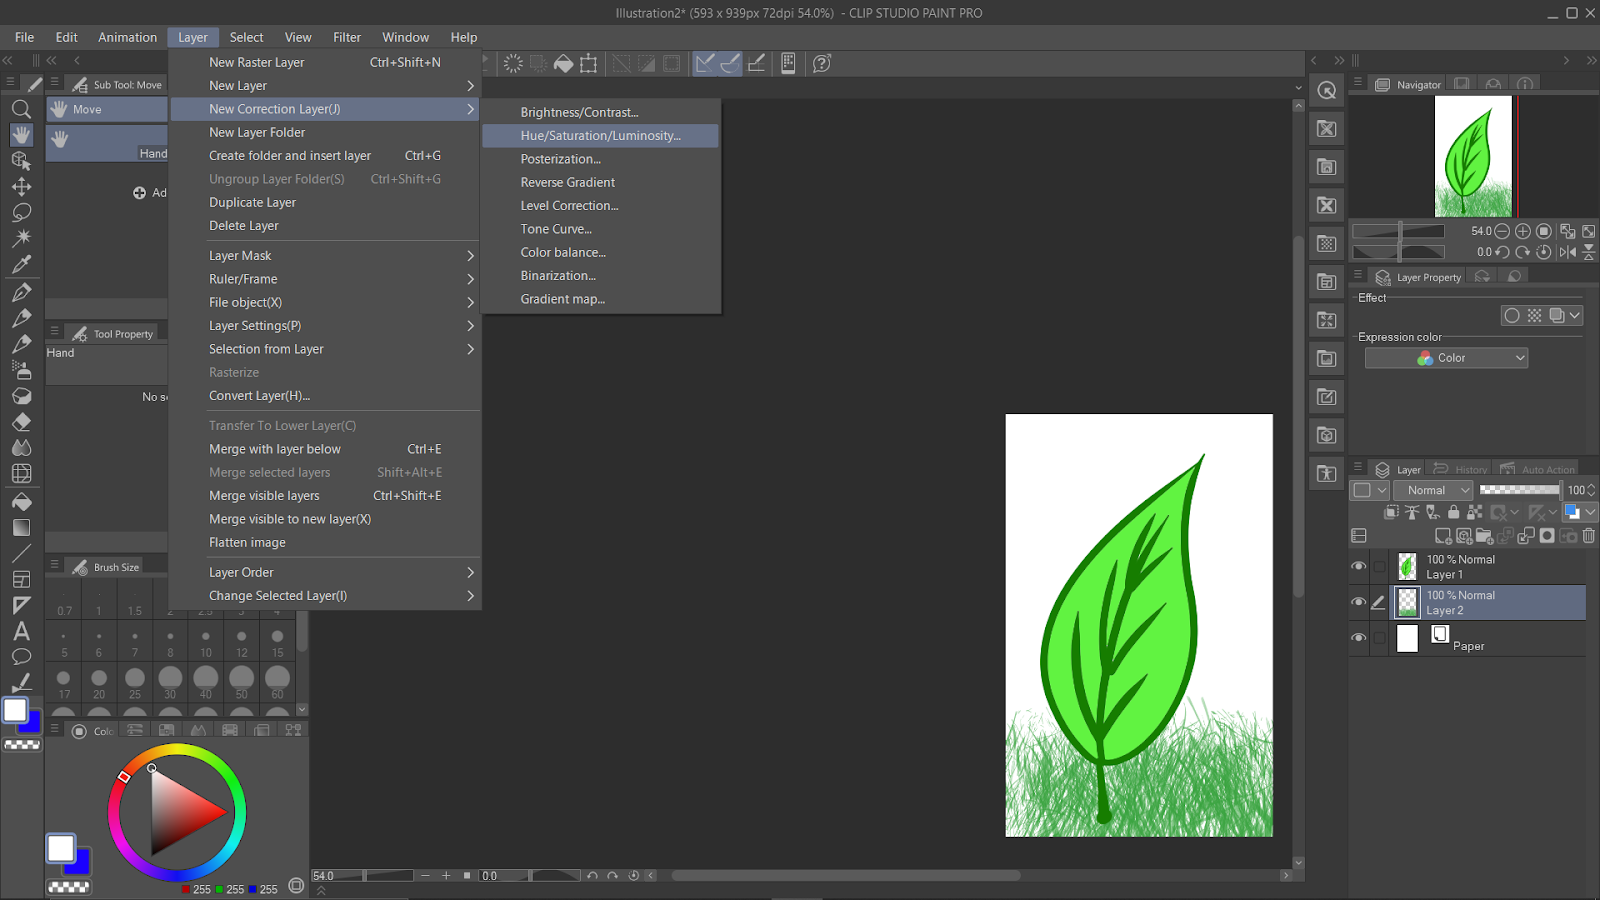Toggle Clip to Layer Below icon
The image size is (1600, 900).
(1391, 512)
